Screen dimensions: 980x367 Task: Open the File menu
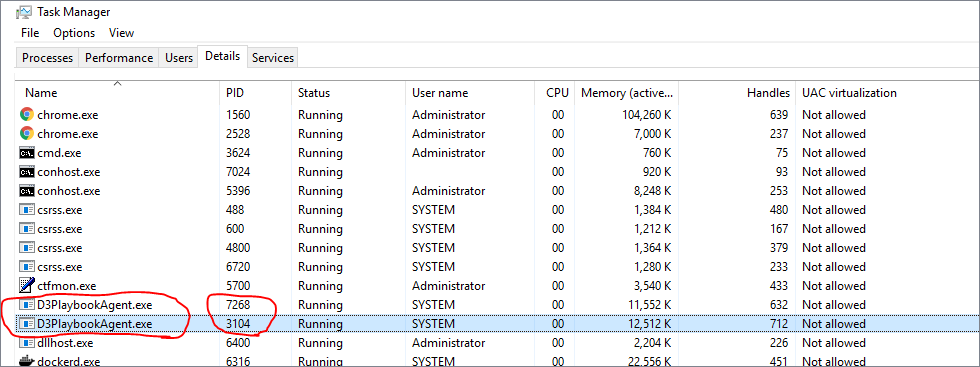(x=30, y=33)
